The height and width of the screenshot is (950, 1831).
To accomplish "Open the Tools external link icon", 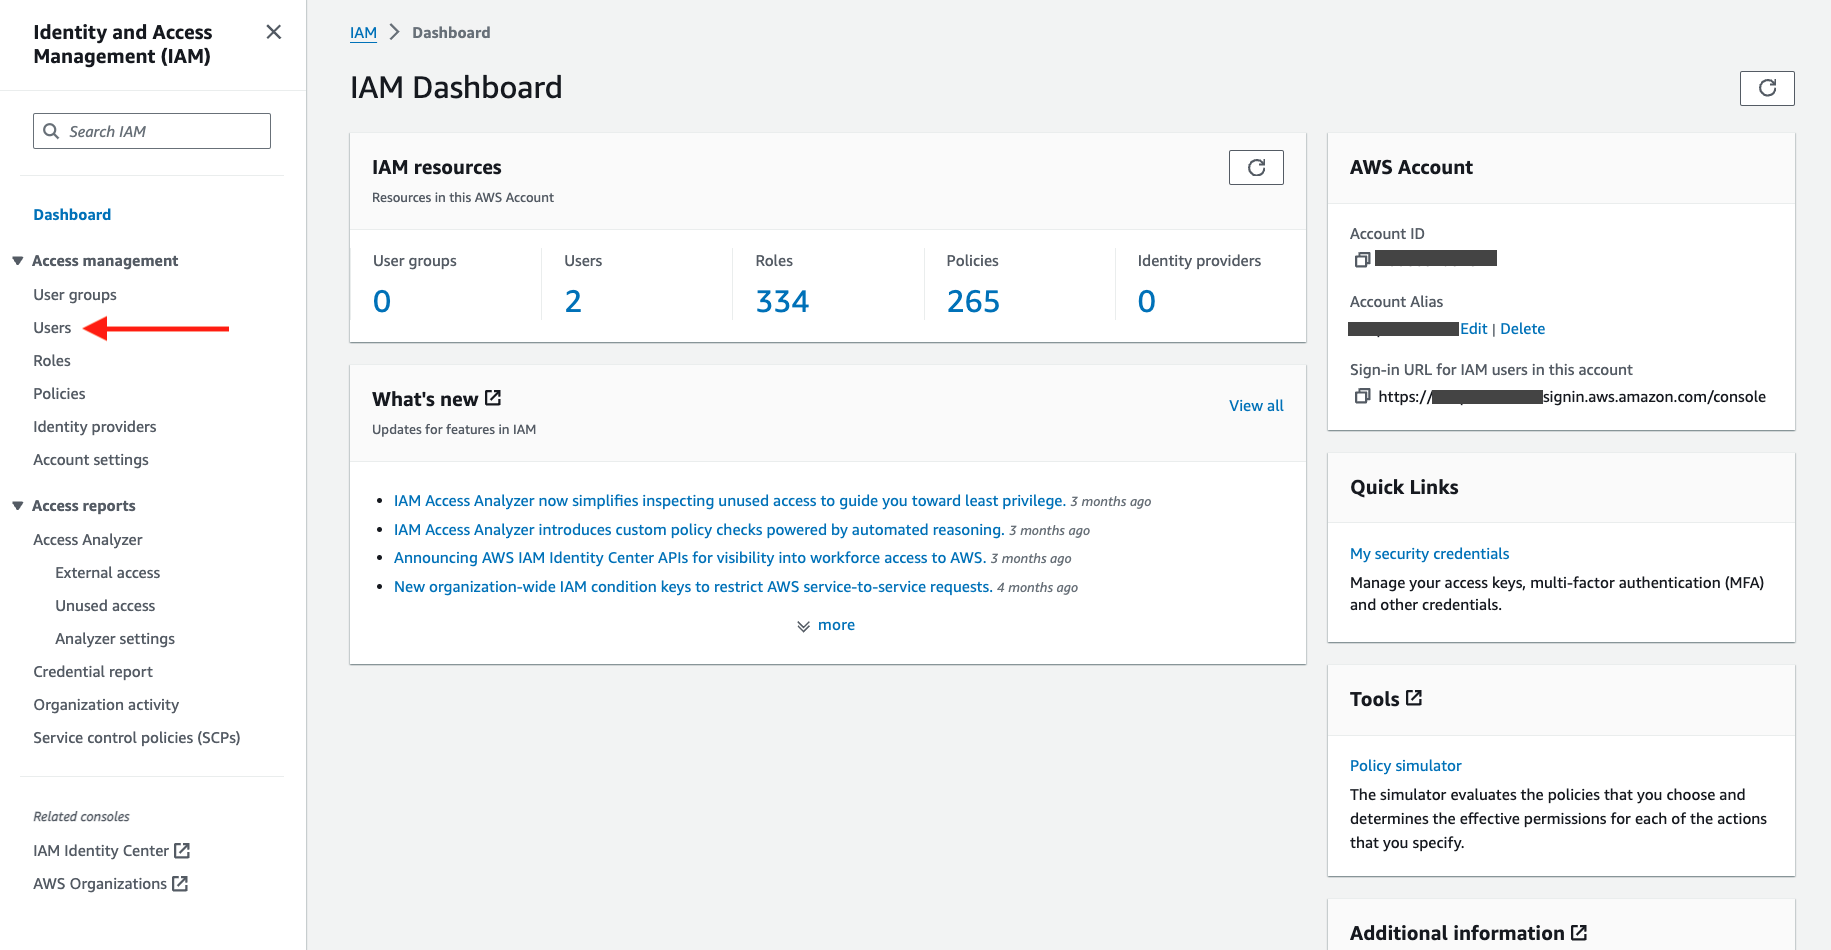I will [x=1414, y=698].
